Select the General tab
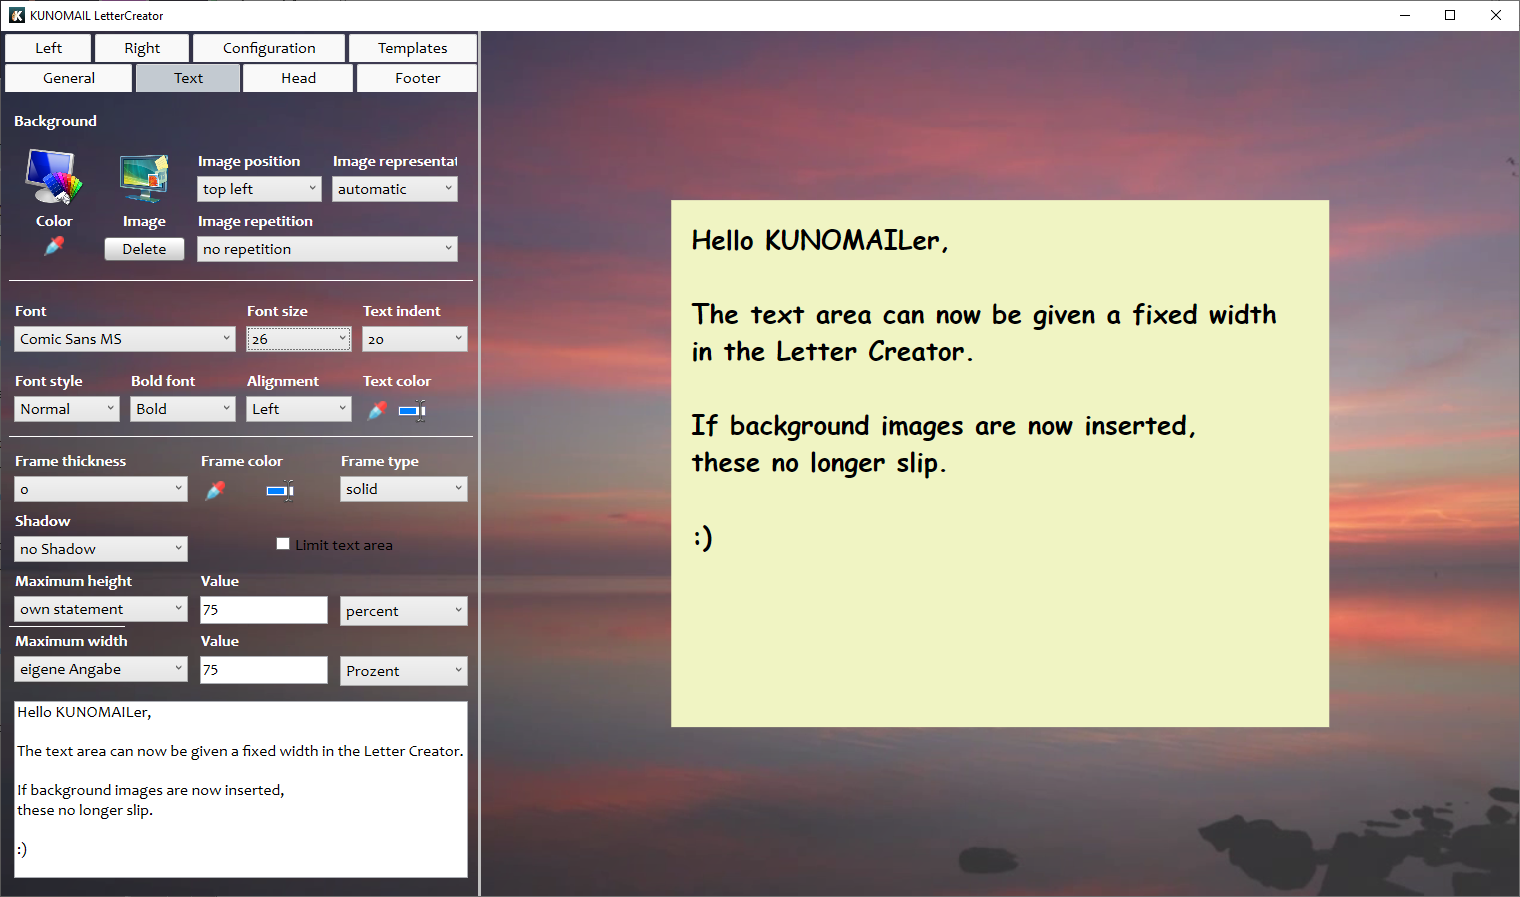Image resolution: width=1520 pixels, height=897 pixels. pos(69,78)
